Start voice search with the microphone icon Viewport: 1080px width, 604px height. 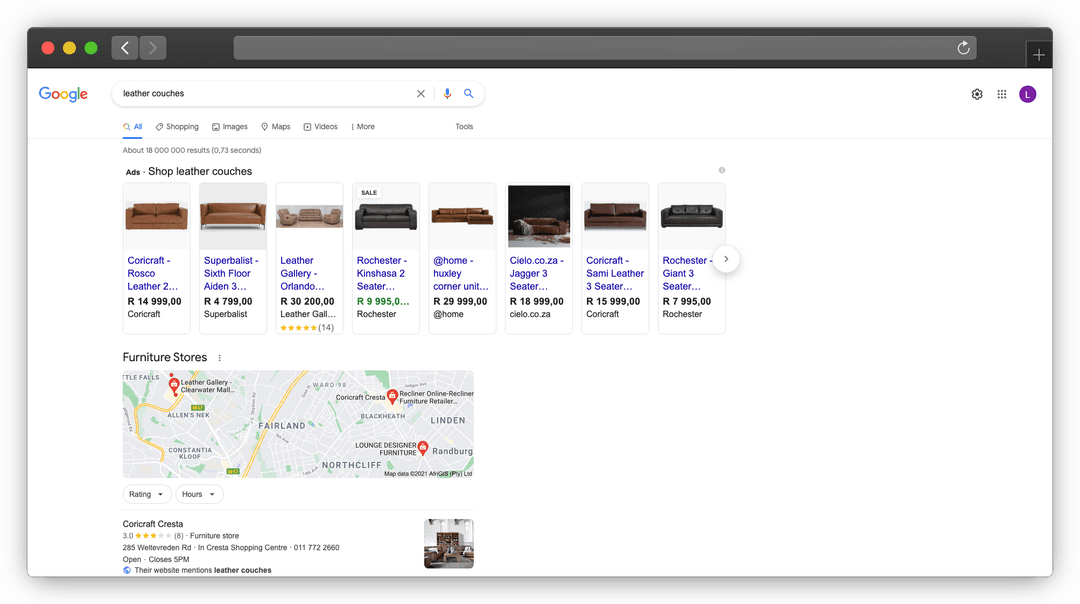click(x=447, y=94)
